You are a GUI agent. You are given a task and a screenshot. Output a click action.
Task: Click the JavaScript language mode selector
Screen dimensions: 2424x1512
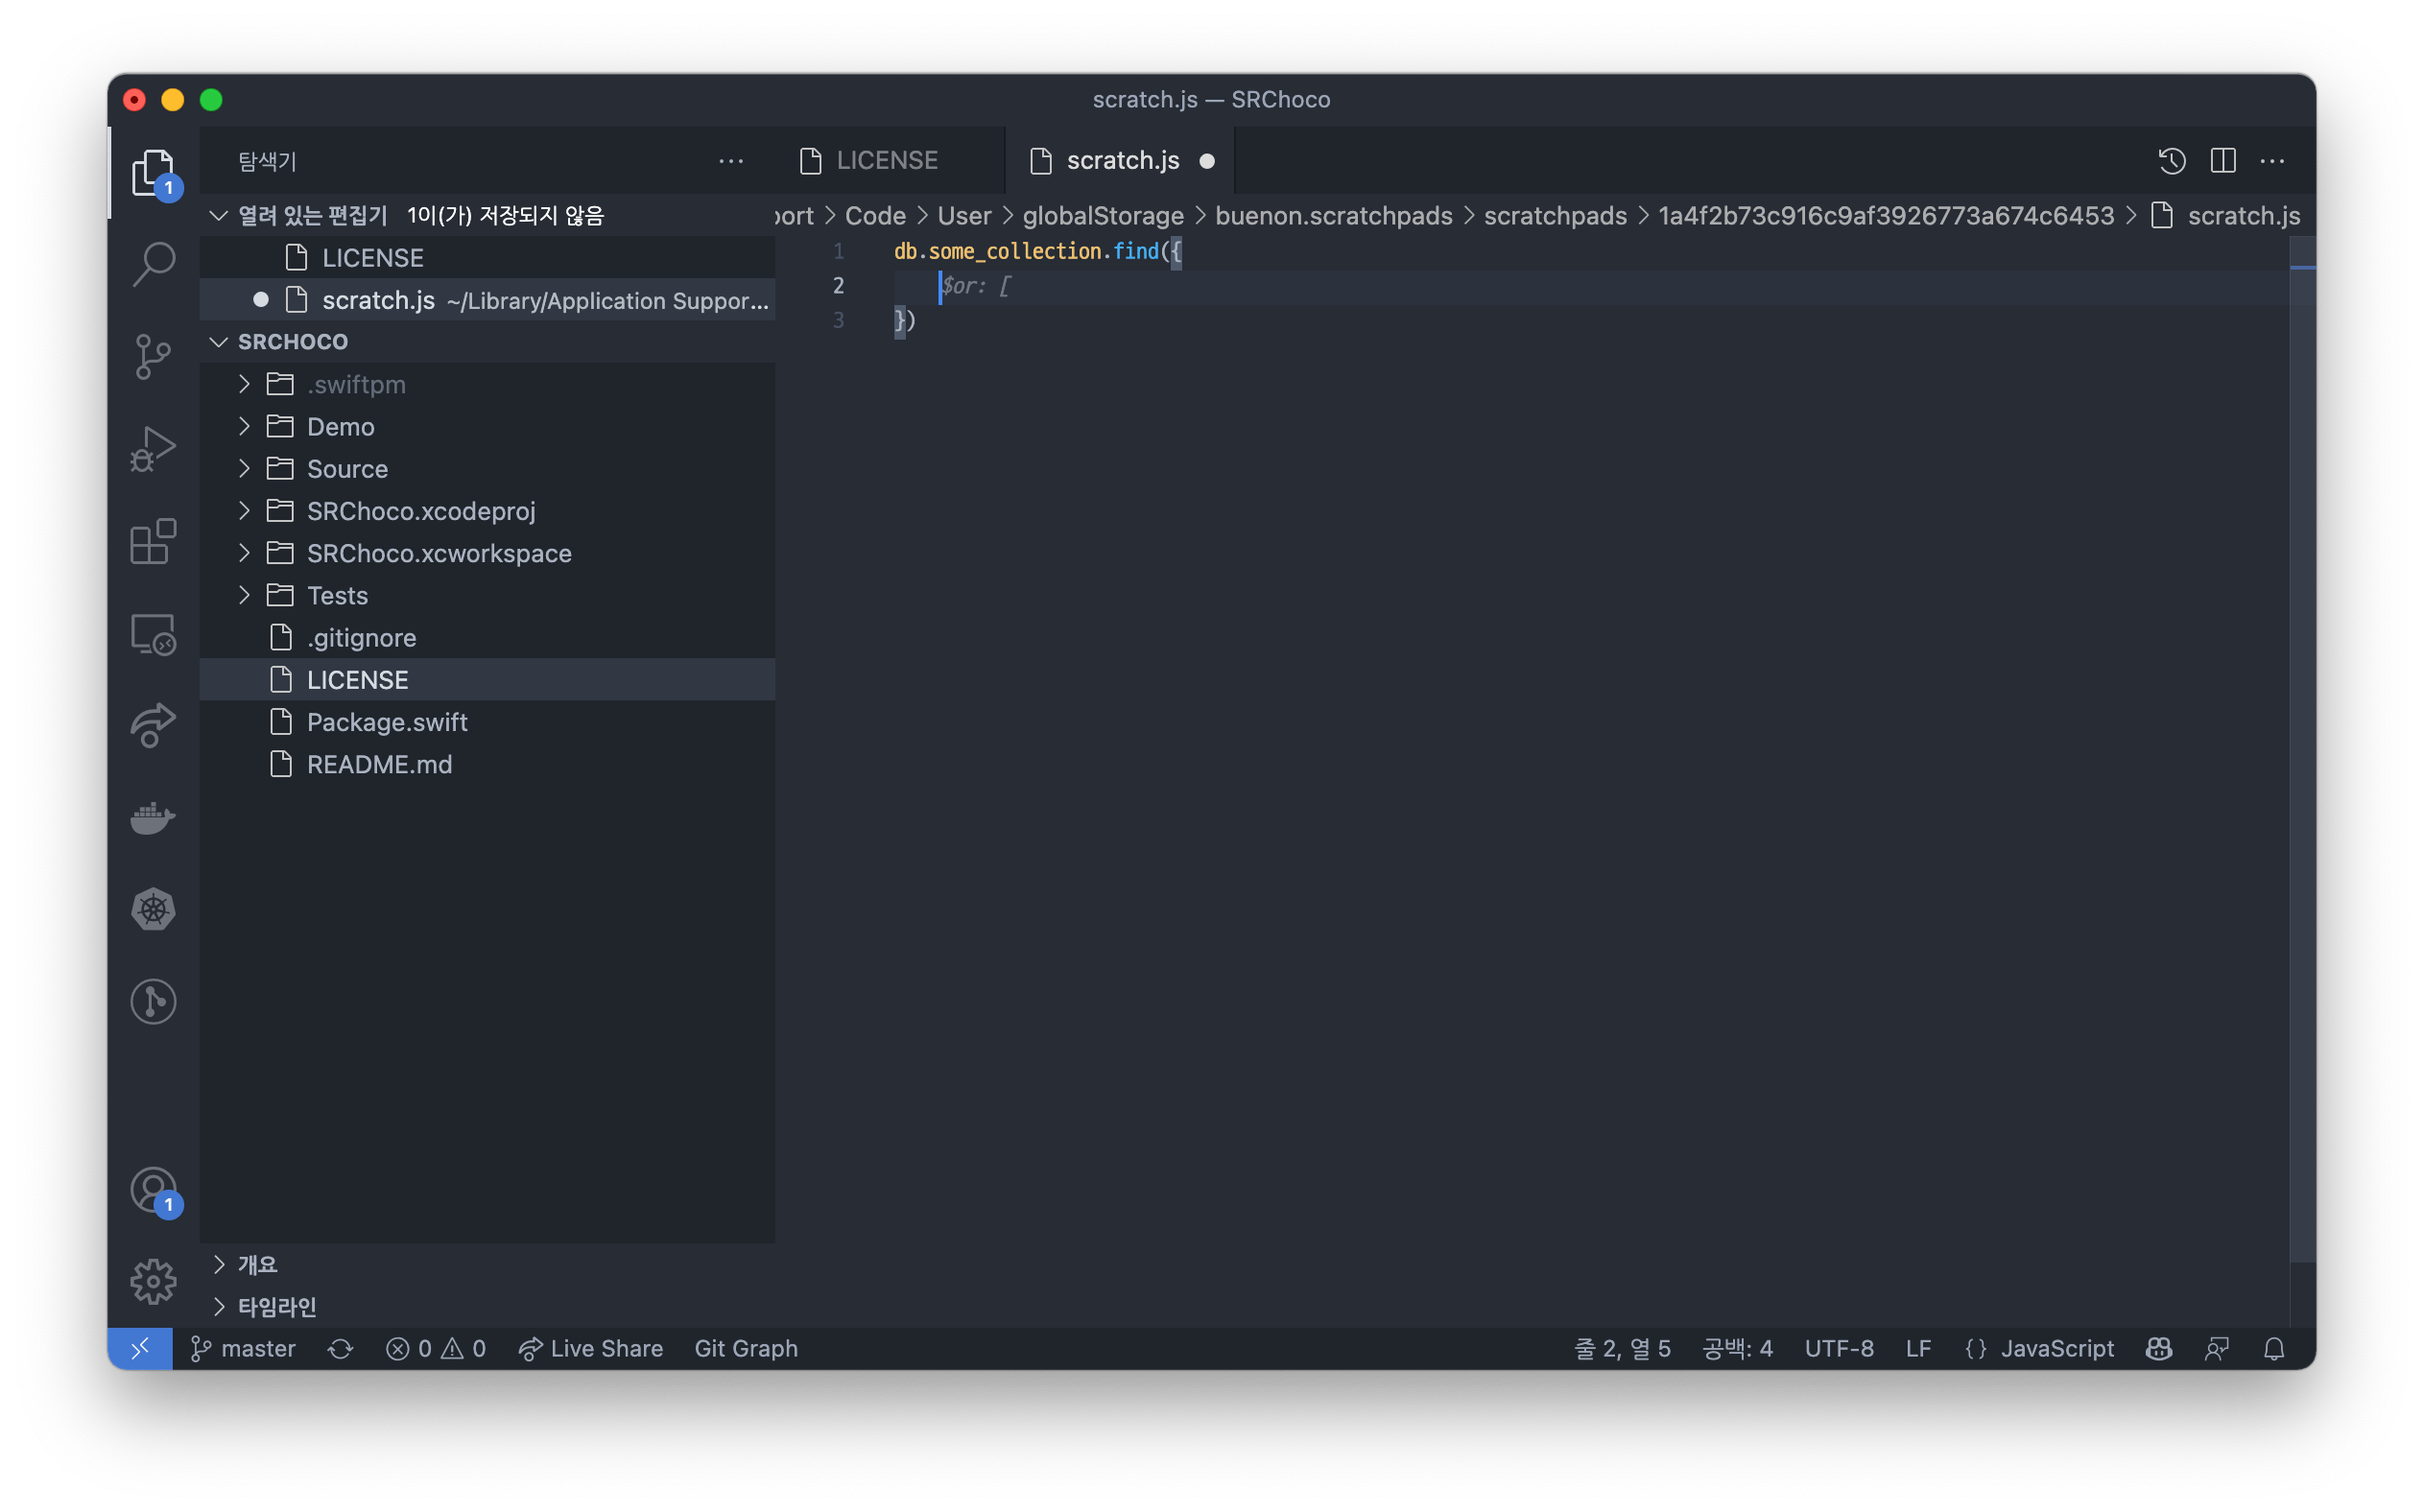(2056, 1349)
